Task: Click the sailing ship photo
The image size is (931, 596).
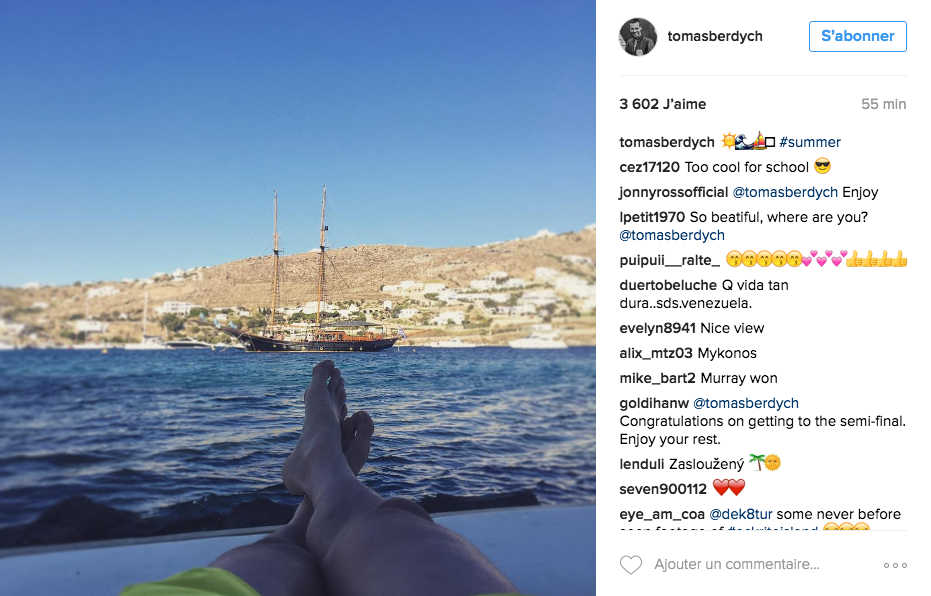Action: coord(297,298)
